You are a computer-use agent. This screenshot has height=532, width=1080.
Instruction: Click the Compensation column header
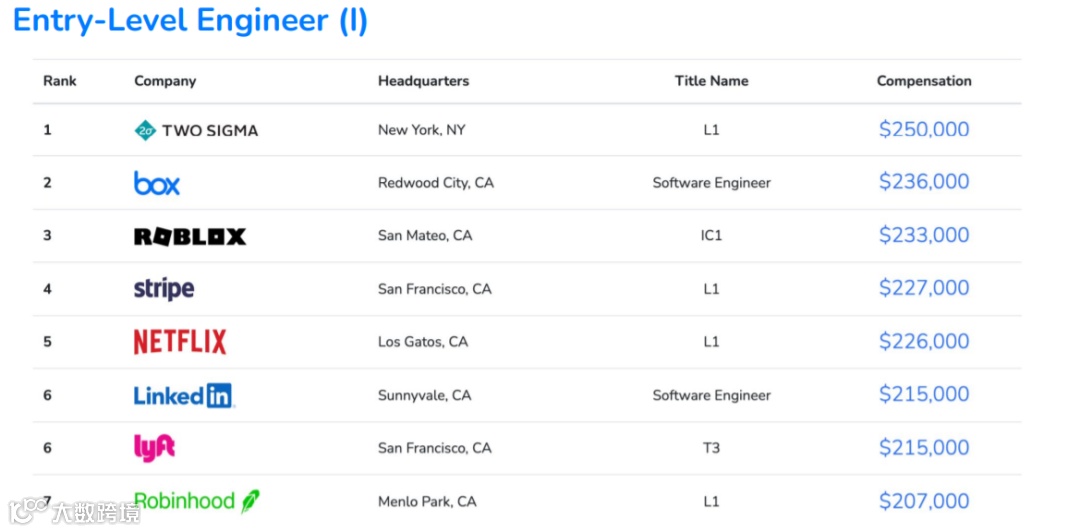pyautogui.click(x=924, y=81)
